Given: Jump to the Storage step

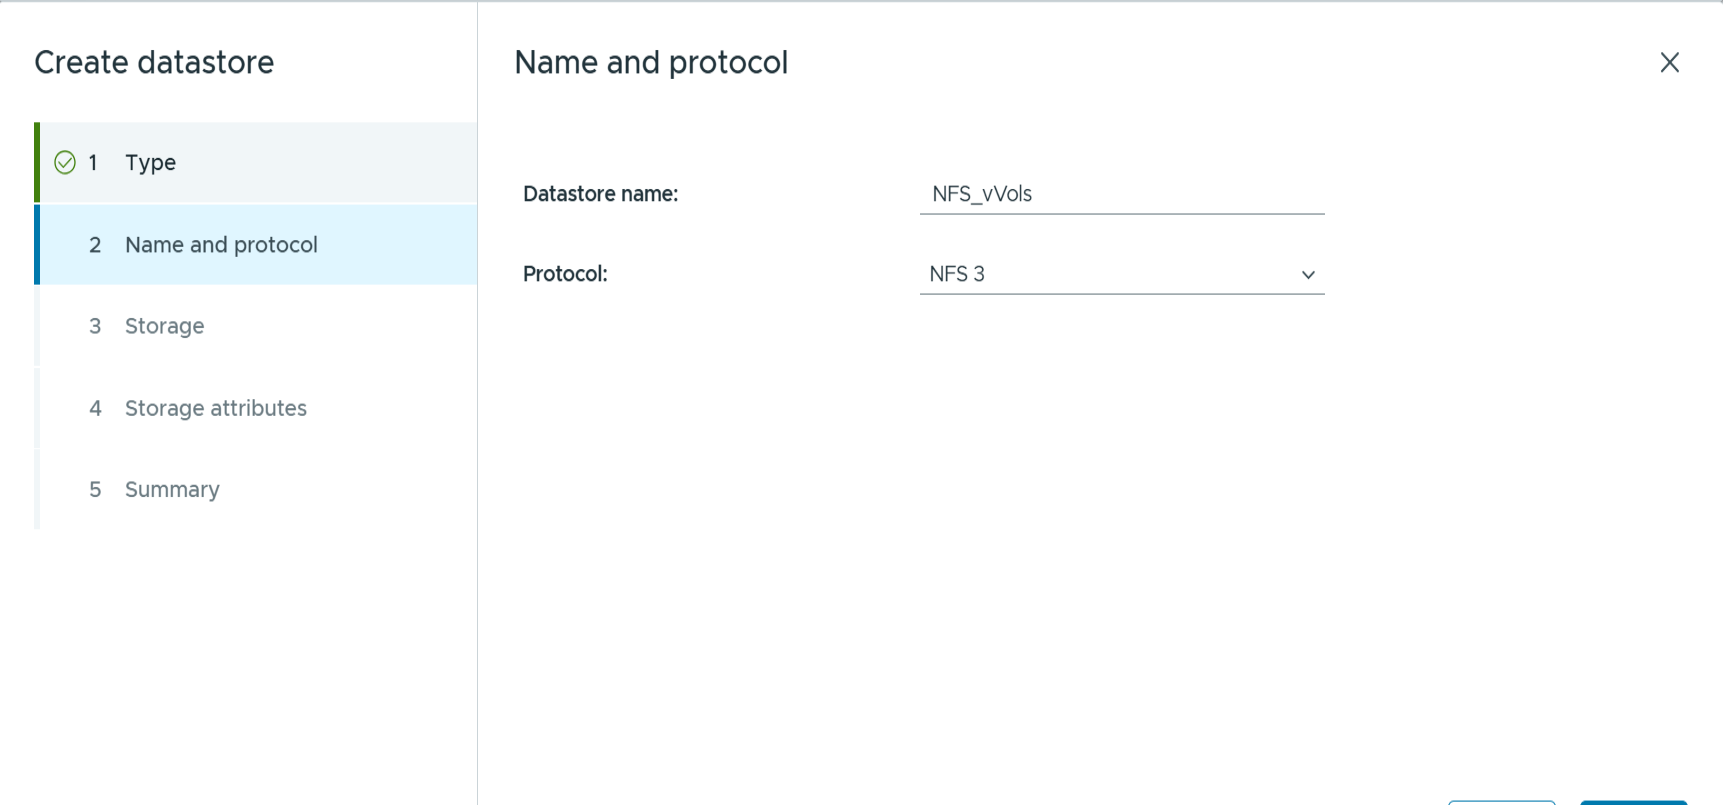Looking at the screenshot, I should [x=164, y=326].
